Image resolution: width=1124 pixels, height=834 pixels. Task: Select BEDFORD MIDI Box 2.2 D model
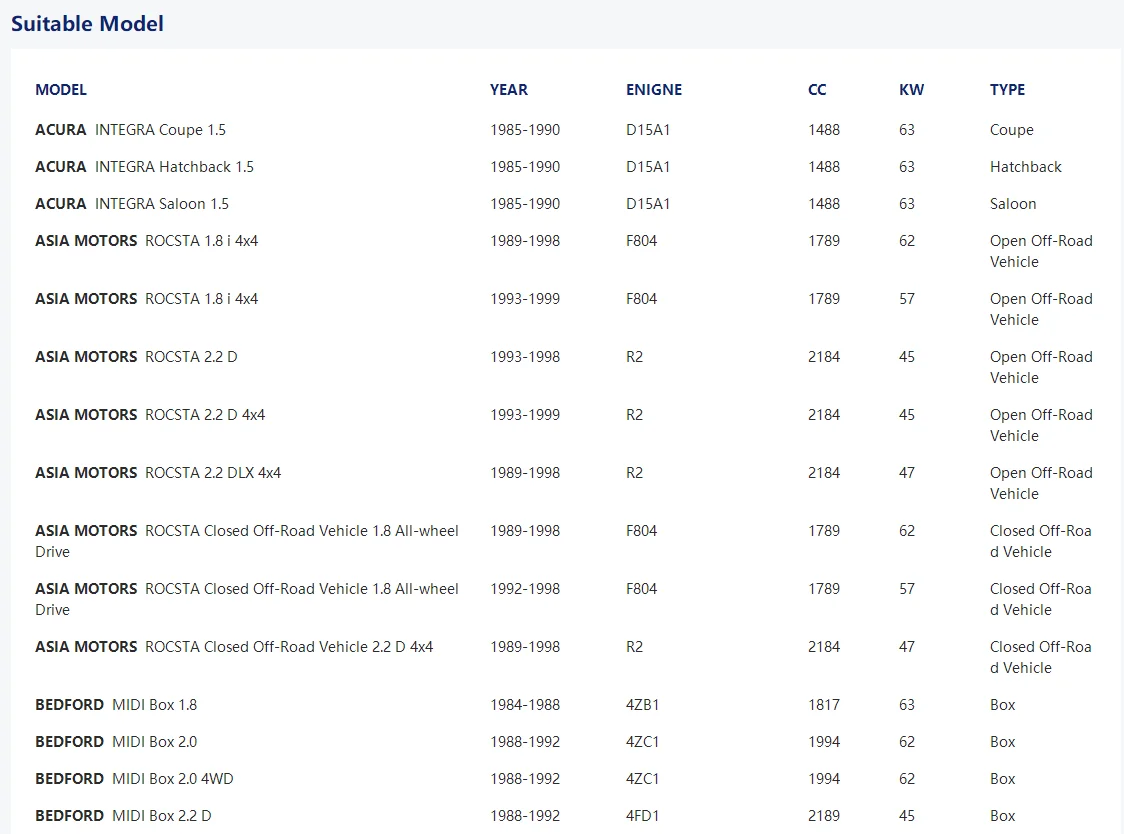coord(123,815)
